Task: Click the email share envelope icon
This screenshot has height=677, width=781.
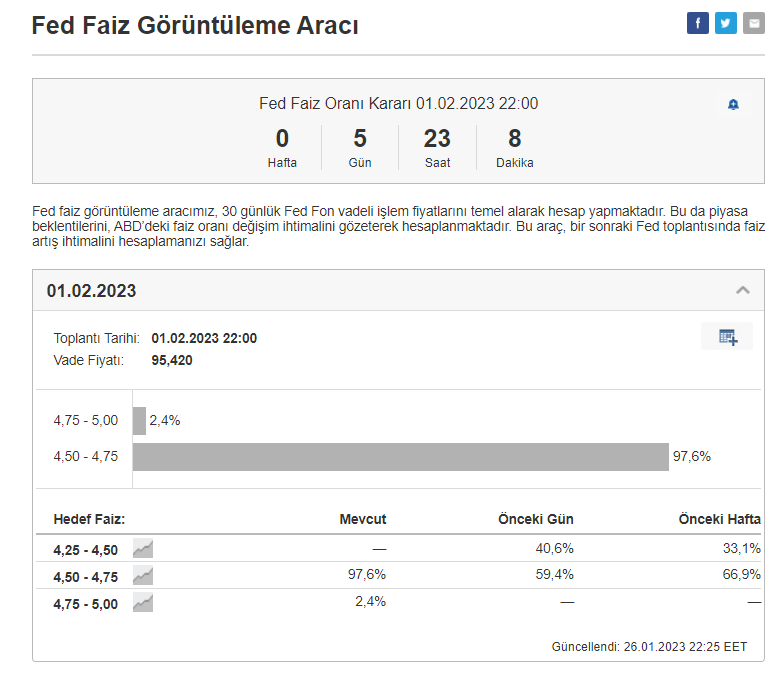Action: pos(753,24)
